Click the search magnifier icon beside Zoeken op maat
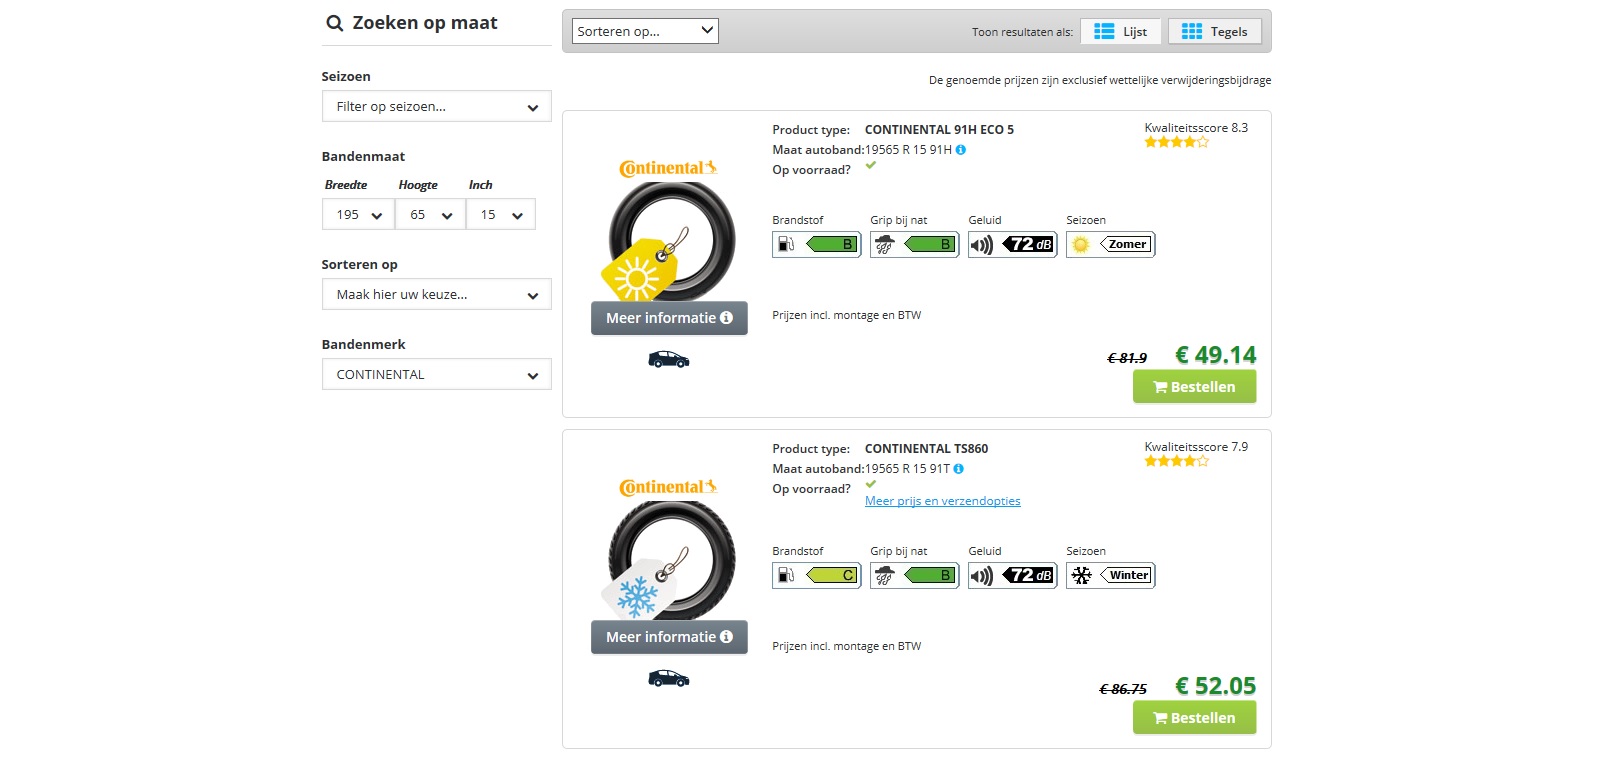Viewport: 1600px width, 758px height. pyautogui.click(x=335, y=23)
